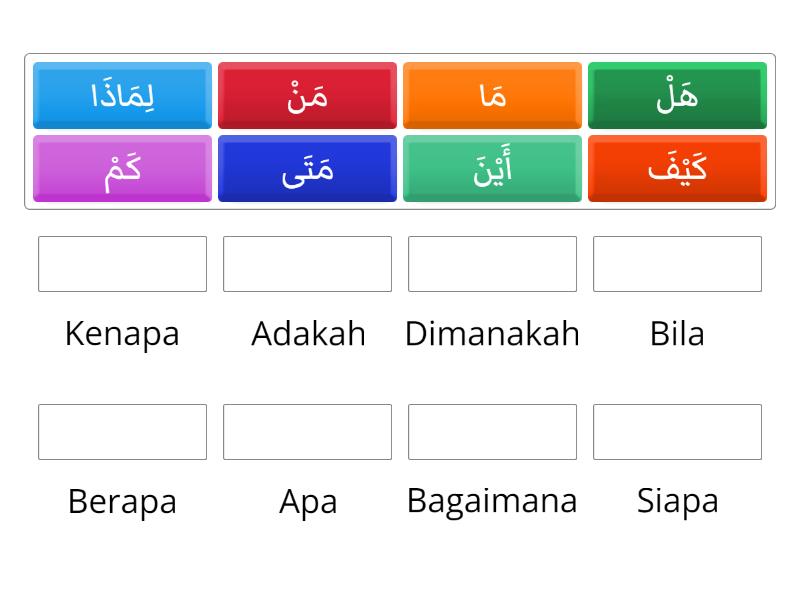Select the light green أَيْنَ tile
Image resolution: width=800 pixels, height=600 pixels.
pyautogui.click(x=493, y=168)
